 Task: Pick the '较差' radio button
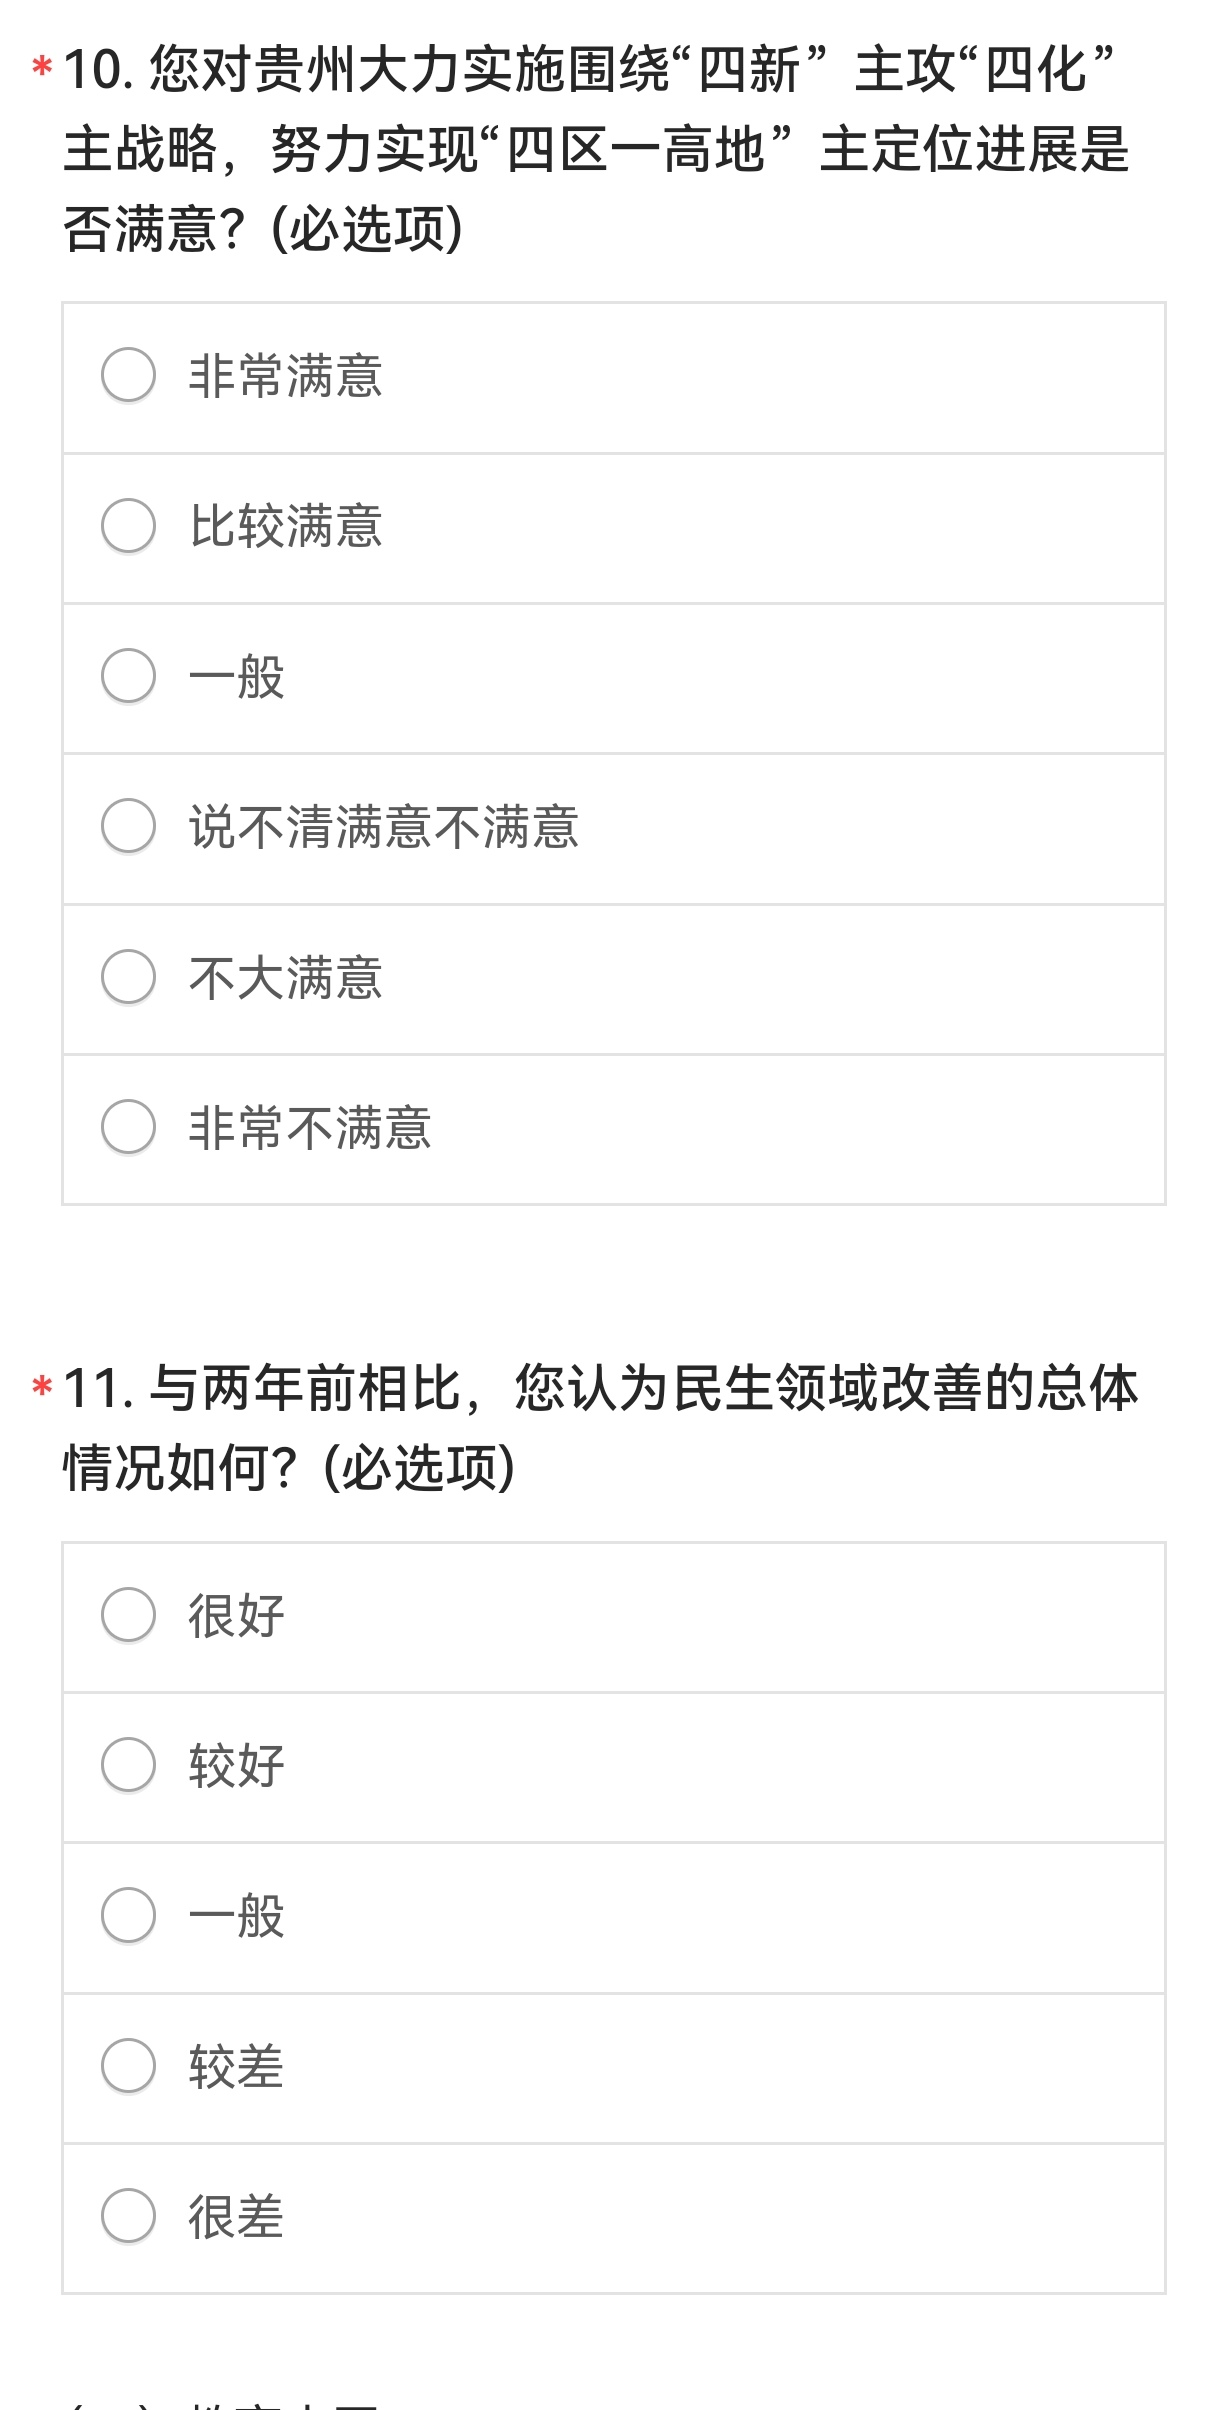tap(128, 2066)
